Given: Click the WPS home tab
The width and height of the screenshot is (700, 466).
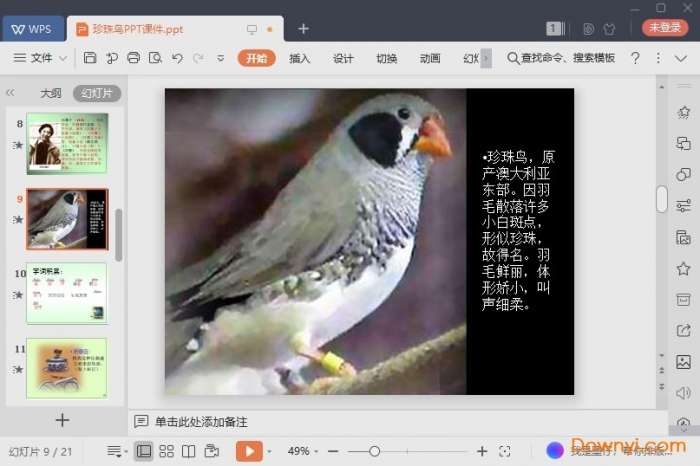Looking at the screenshot, I should pos(32,29).
